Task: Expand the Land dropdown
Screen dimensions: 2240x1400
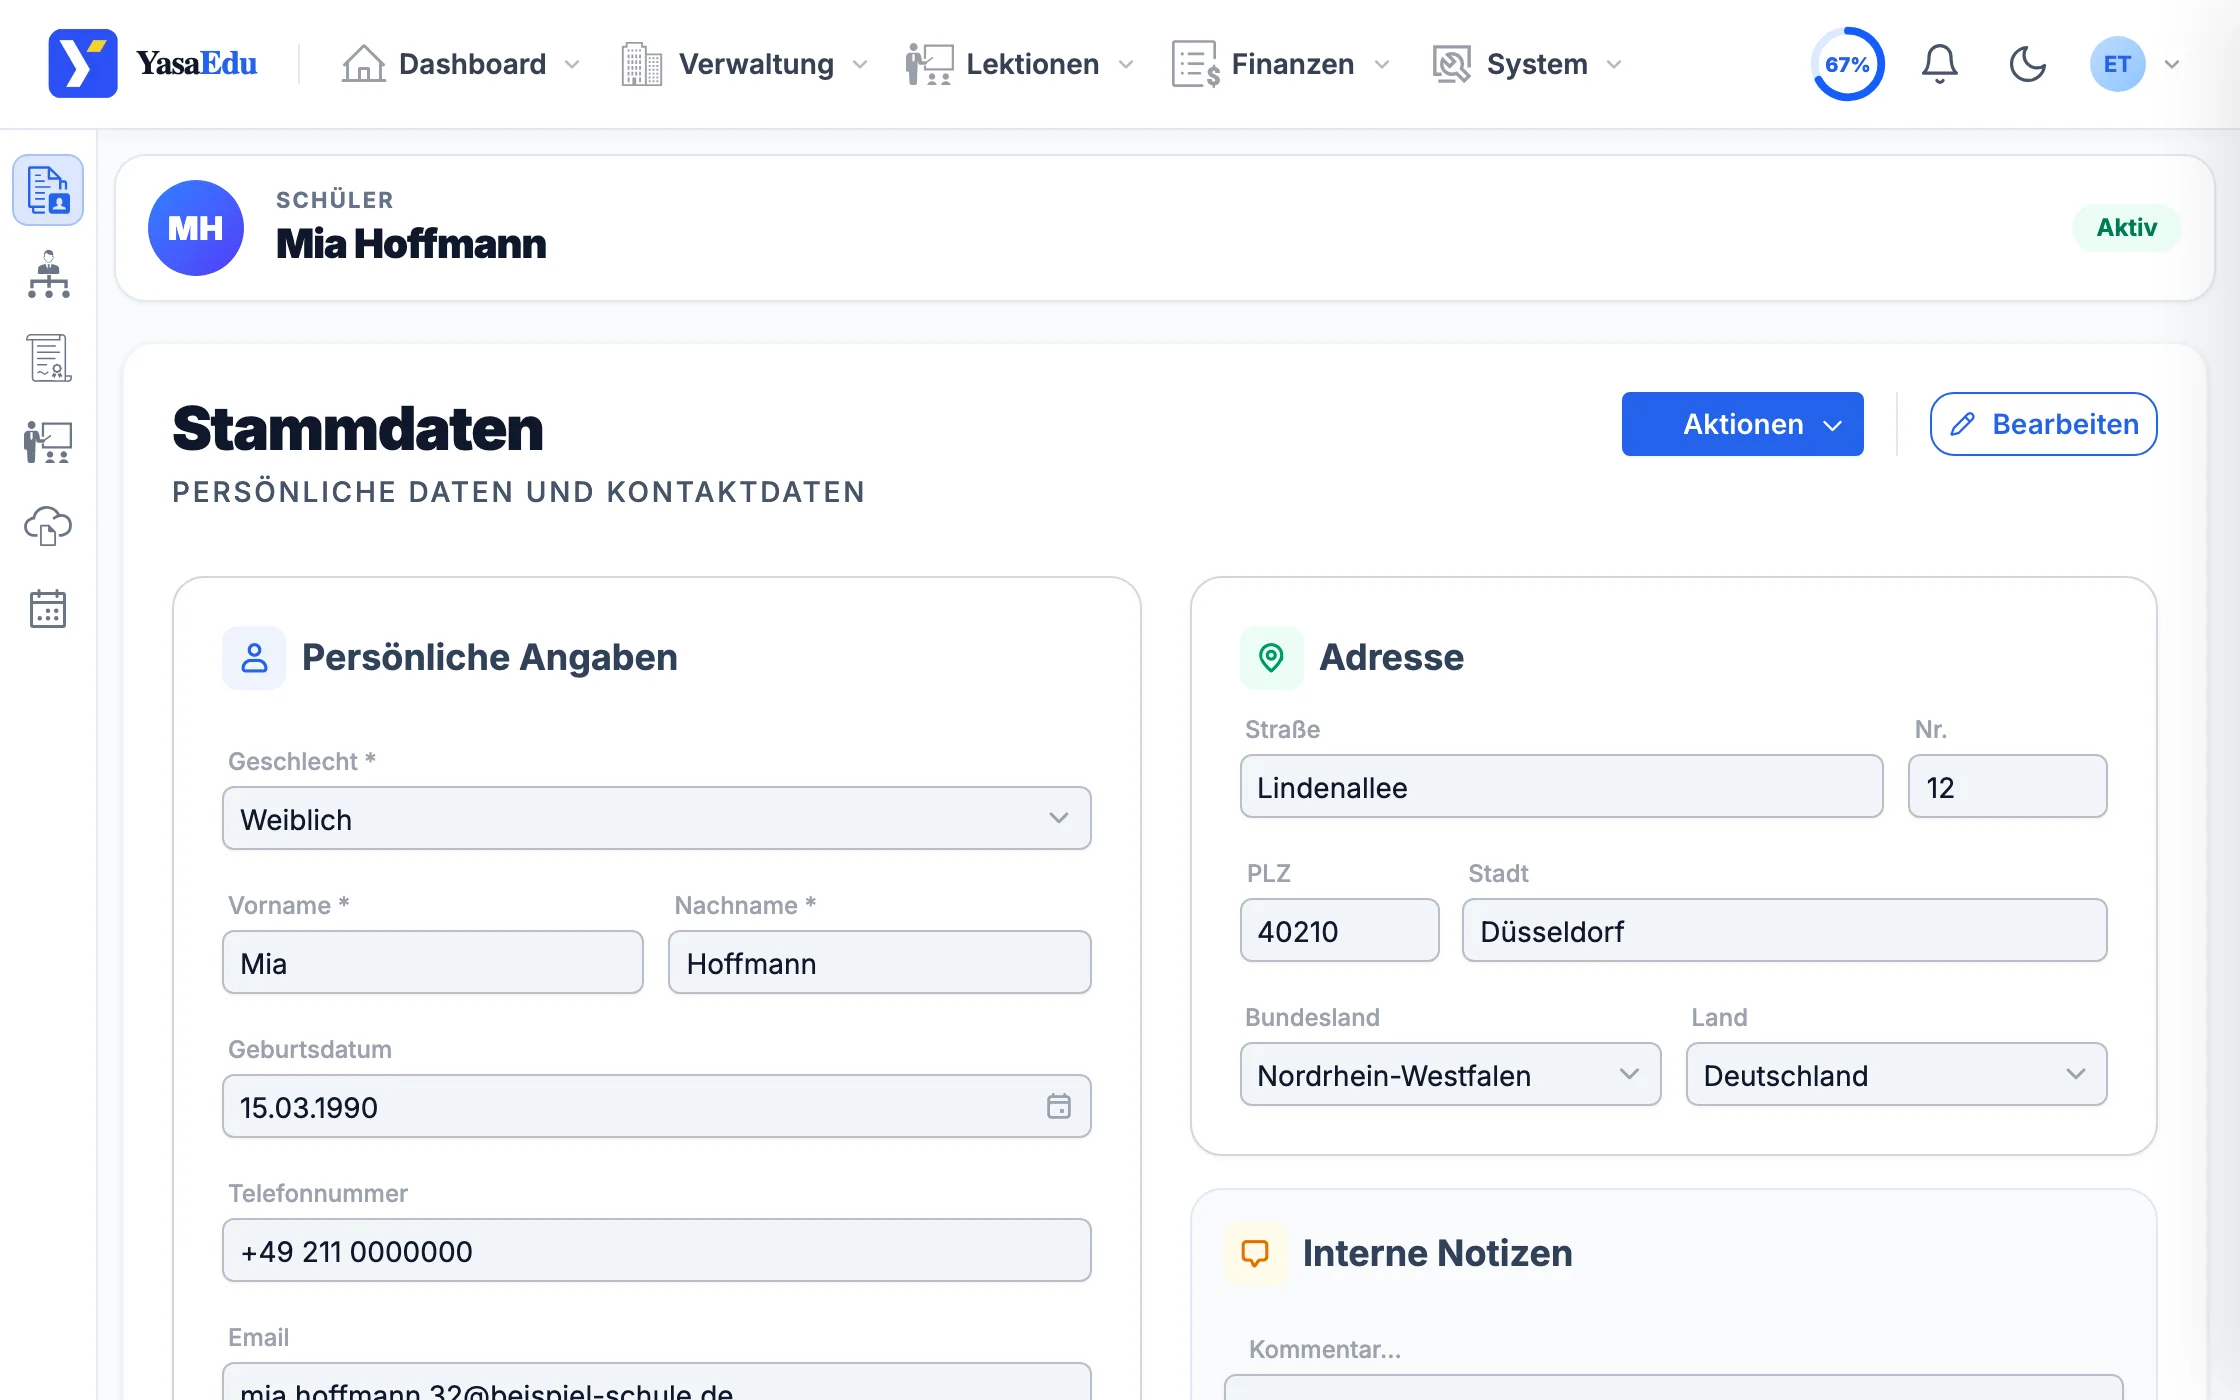Action: pos(1896,1075)
